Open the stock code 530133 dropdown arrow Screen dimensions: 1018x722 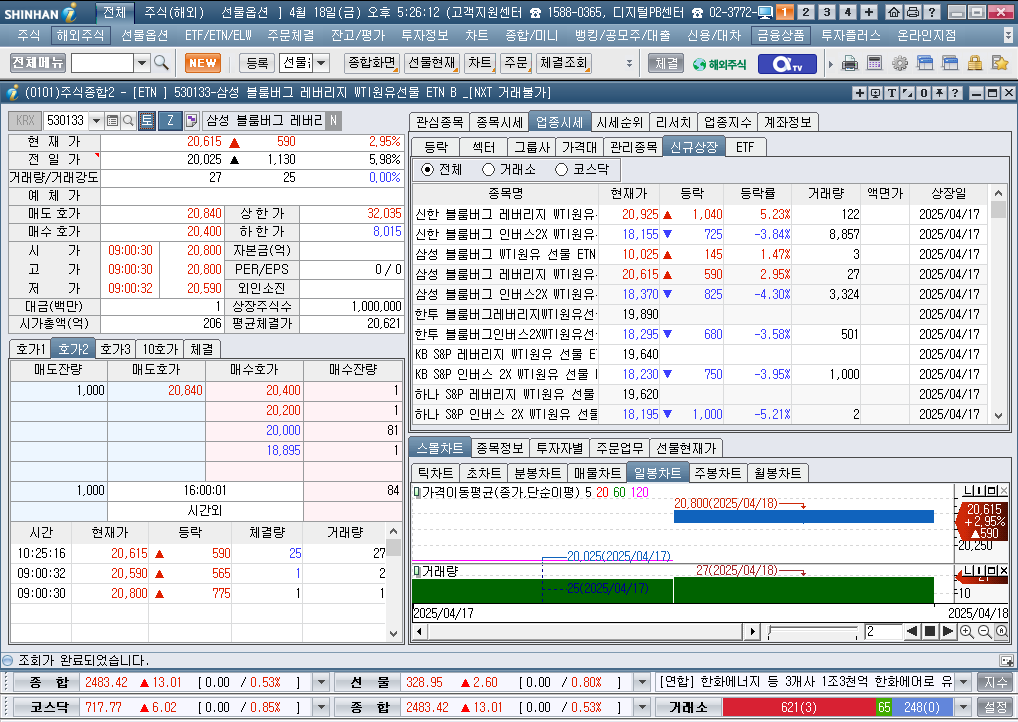(x=96, y=121)
